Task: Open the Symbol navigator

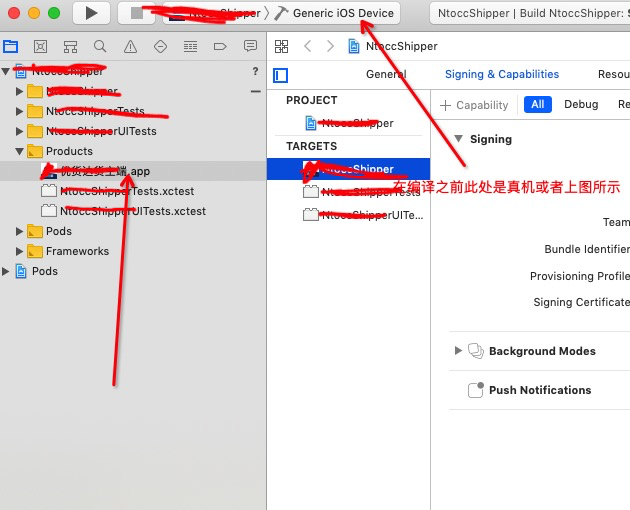Action: (70, 47)
